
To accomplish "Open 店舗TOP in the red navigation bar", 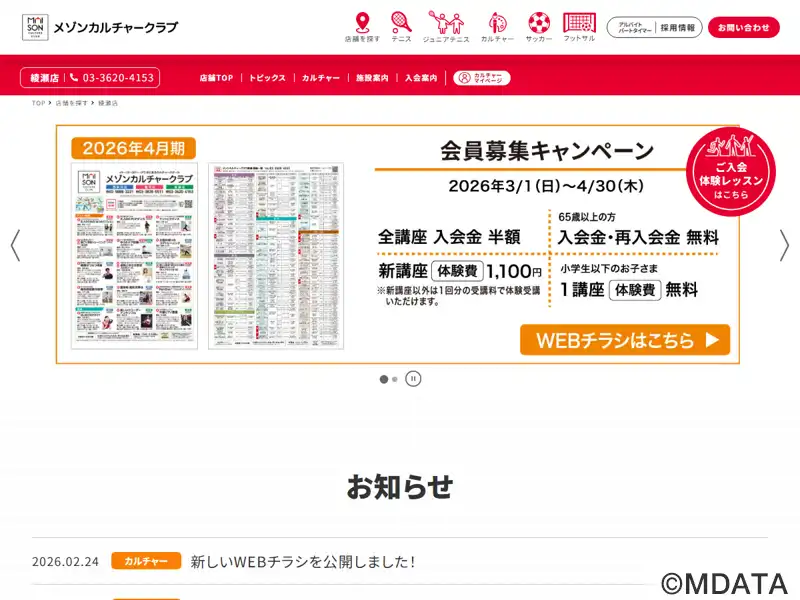I will (x=215, y=78).
